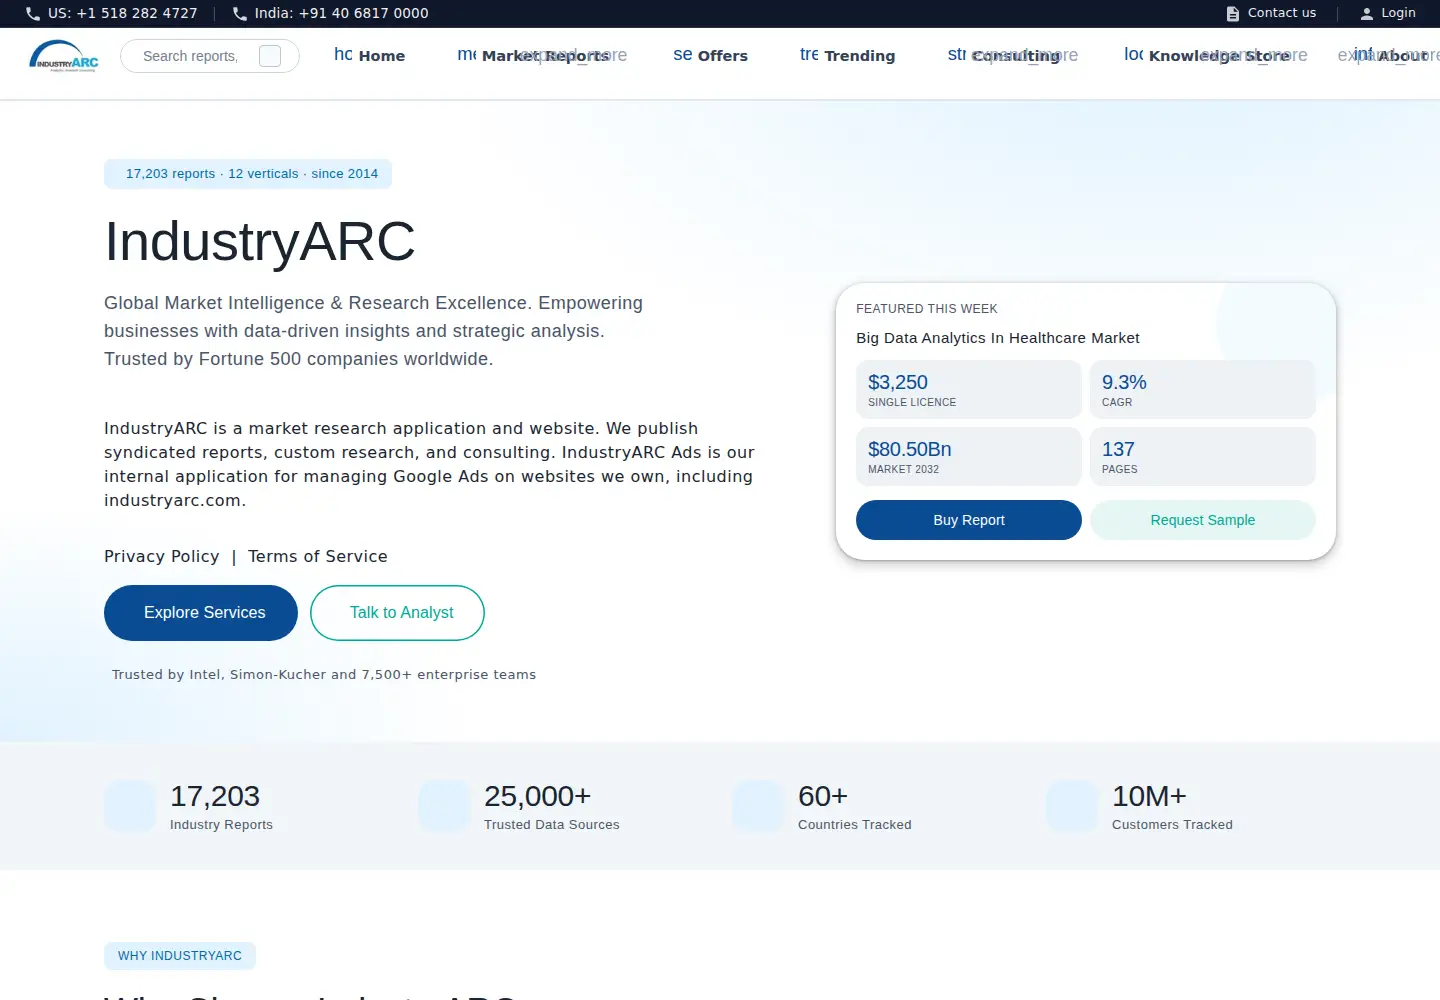The image size is (1440, 1000).
Task: Request a sample of the featured report
Action: [x=1203, y=520]
